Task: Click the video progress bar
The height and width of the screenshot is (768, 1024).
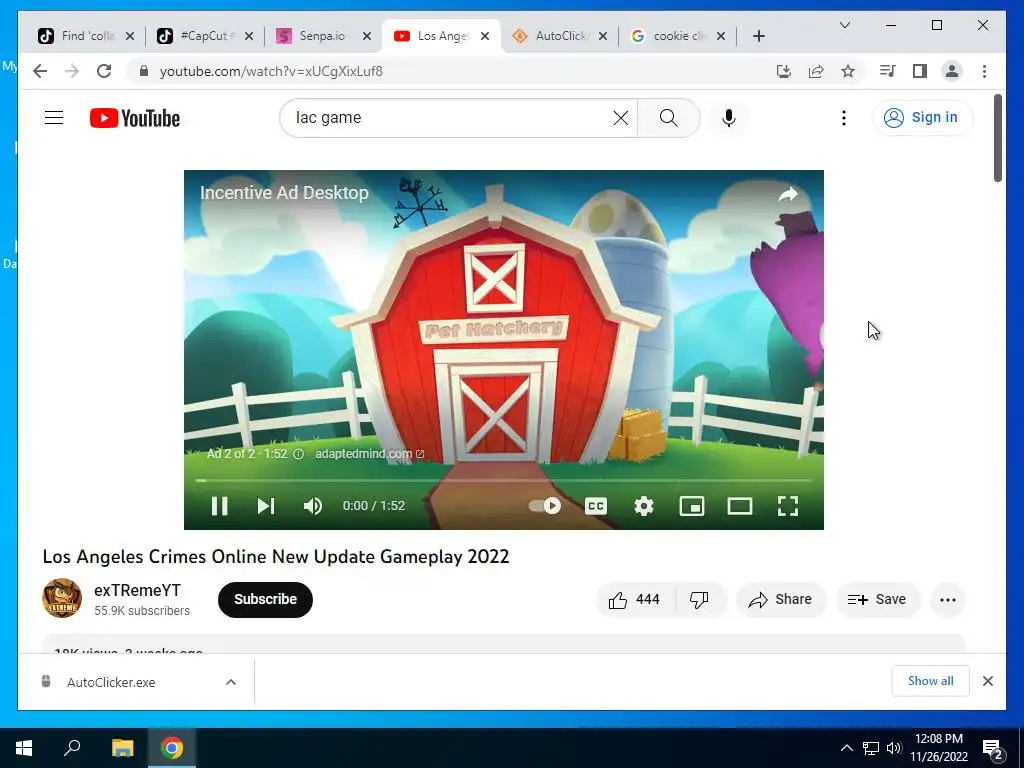Action: pos(504,481)
